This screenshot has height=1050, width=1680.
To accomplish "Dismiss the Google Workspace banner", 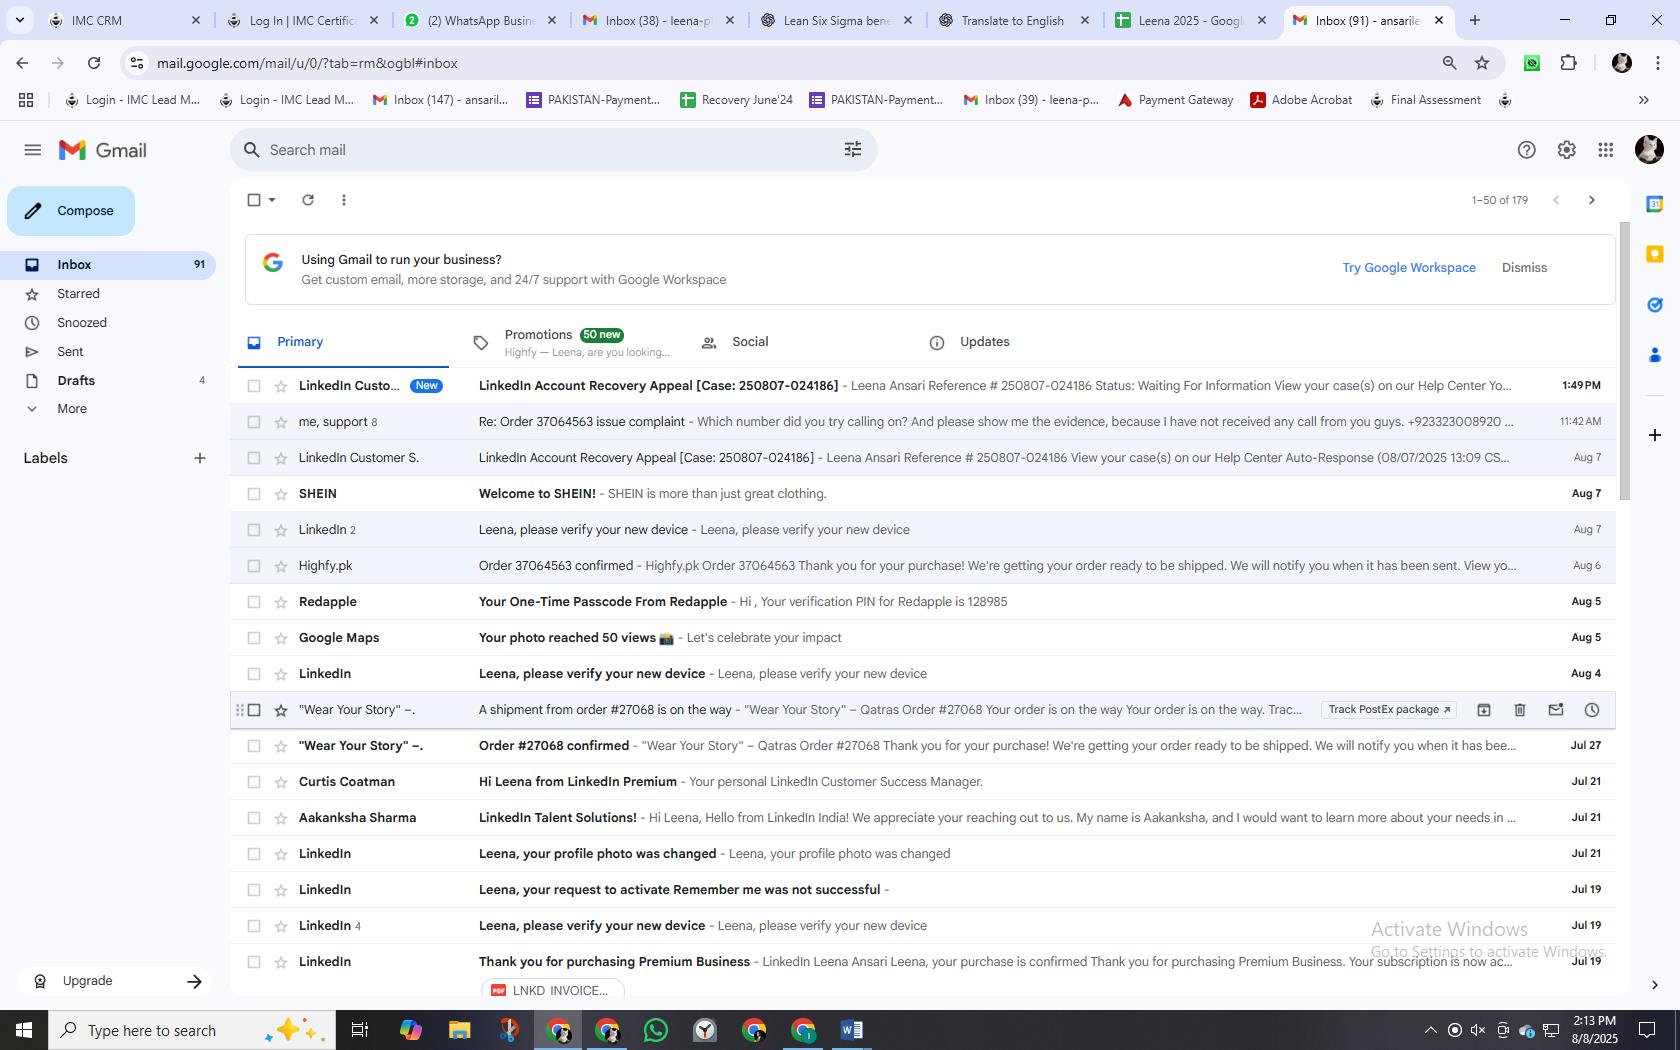I will coord(1524,268).
